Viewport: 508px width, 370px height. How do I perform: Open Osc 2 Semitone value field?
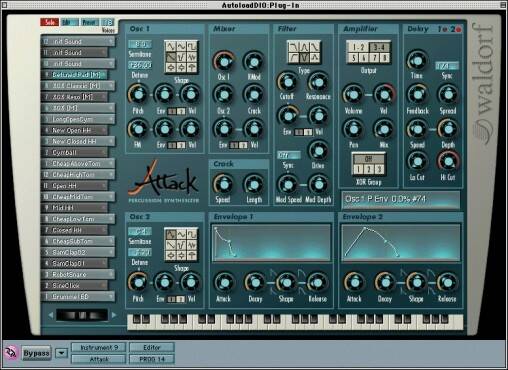point(140,231)
